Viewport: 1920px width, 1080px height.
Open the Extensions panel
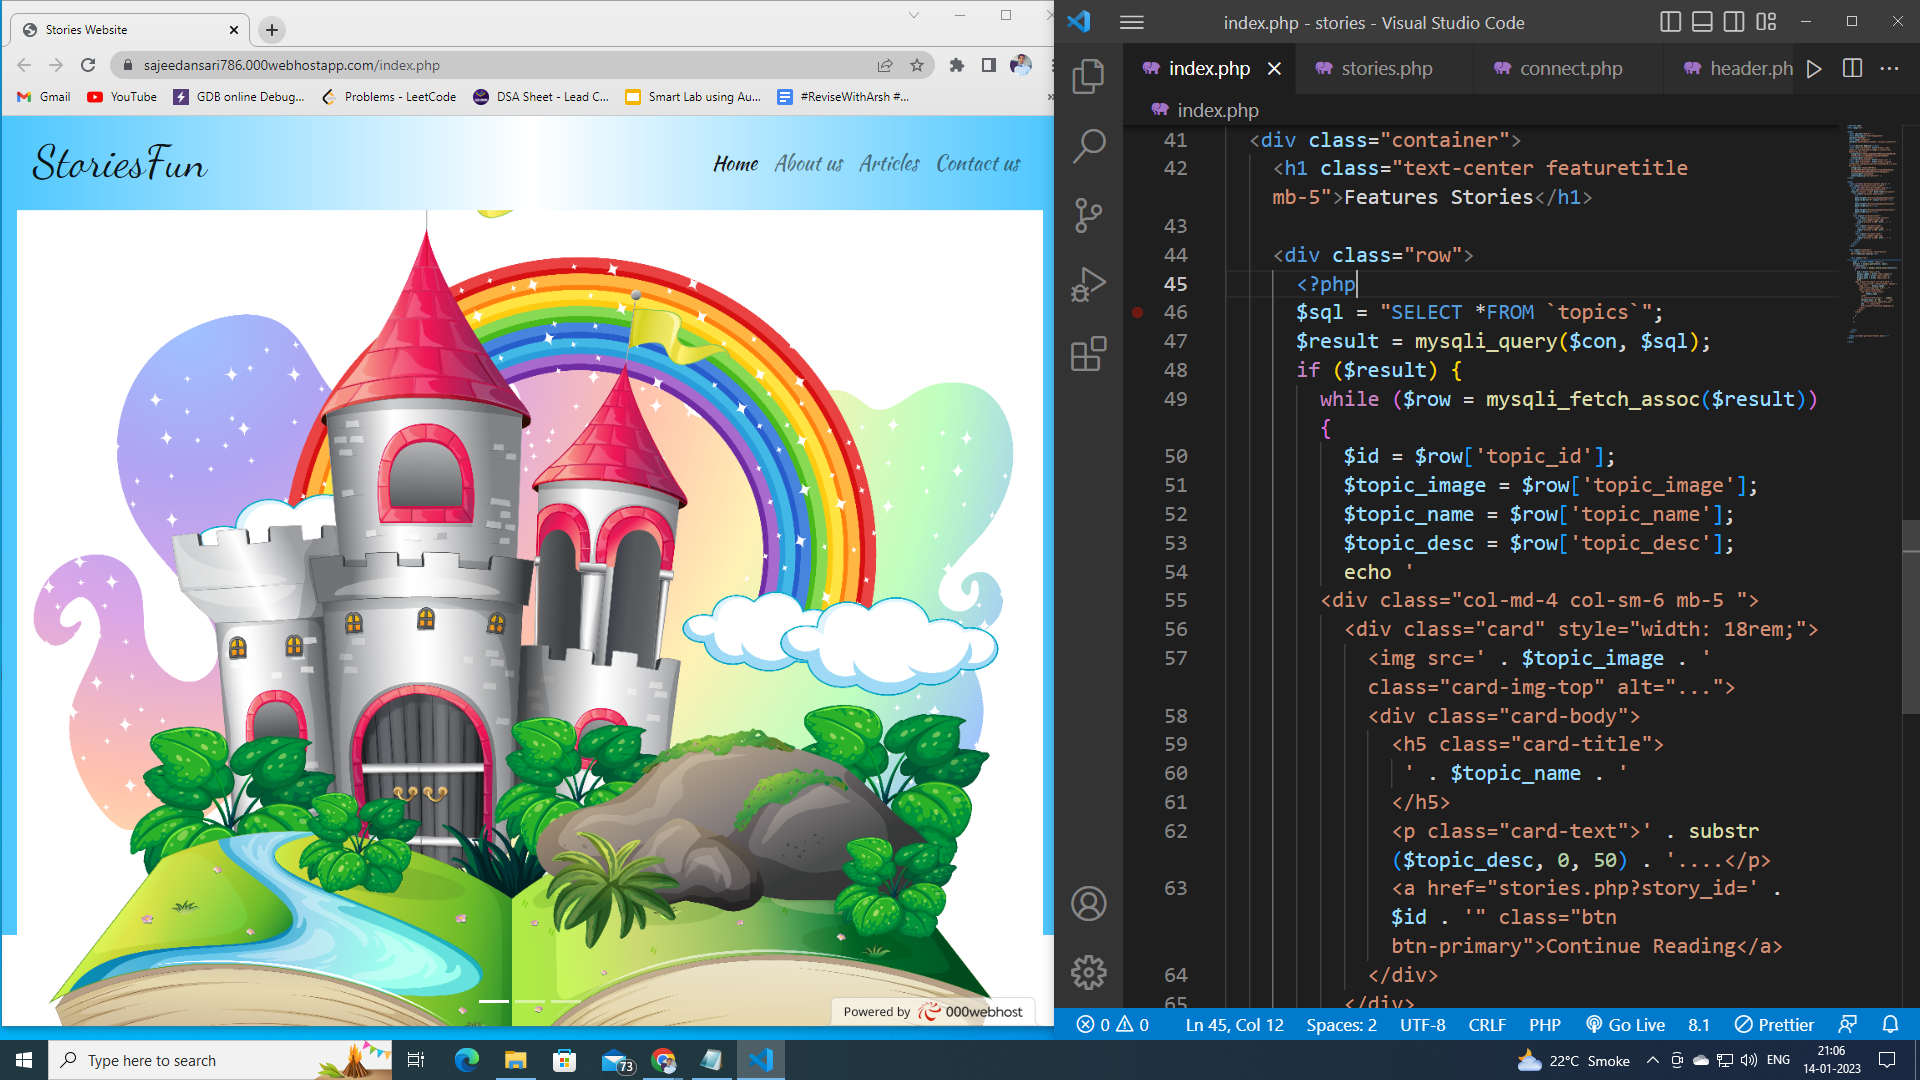1087,353
